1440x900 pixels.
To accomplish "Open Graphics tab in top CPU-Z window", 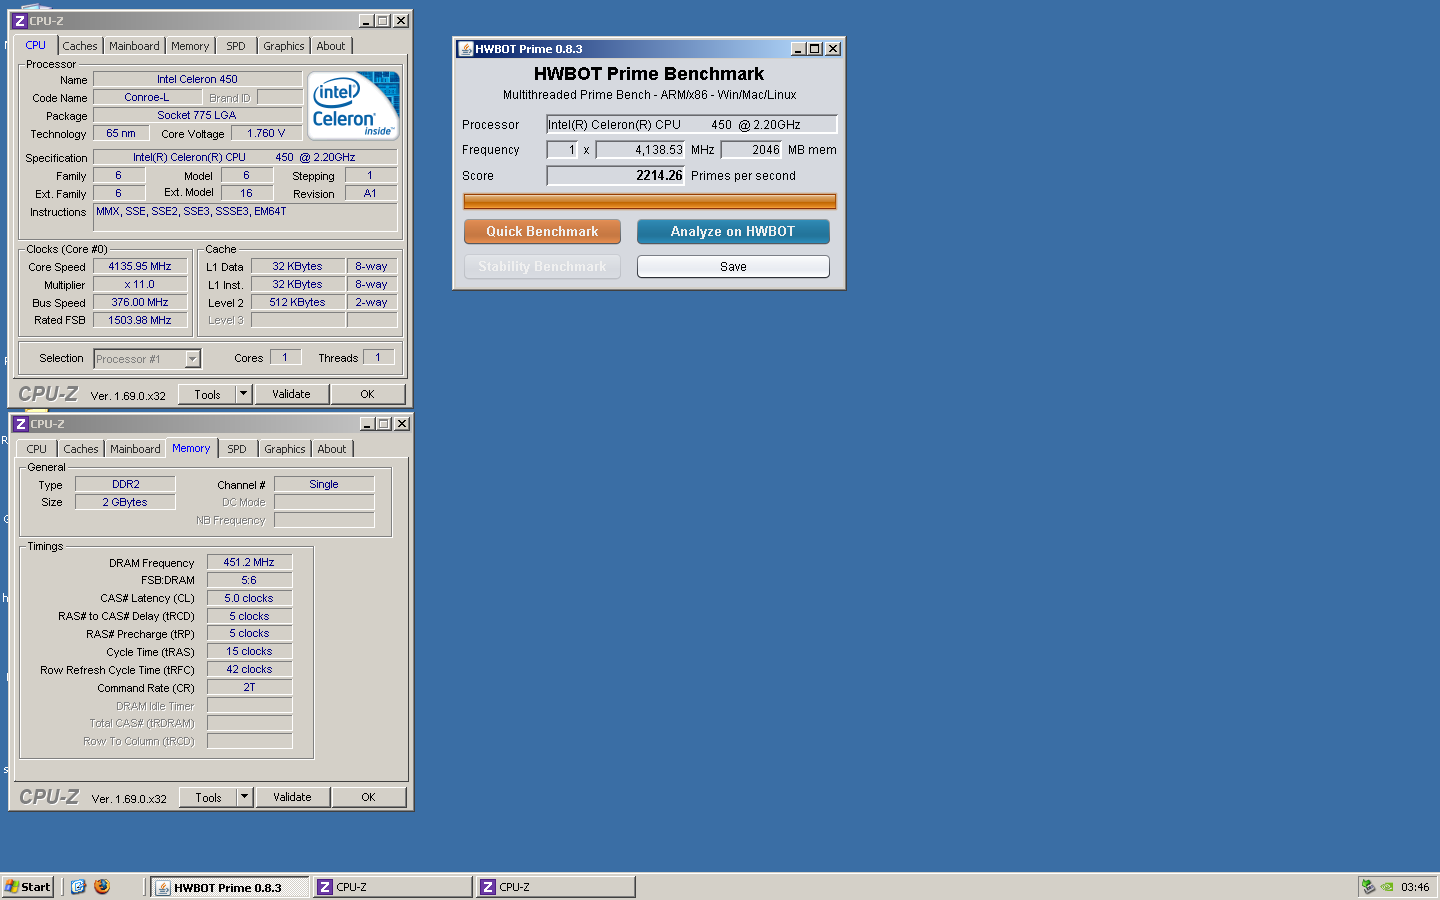I will tap(284, 46).
